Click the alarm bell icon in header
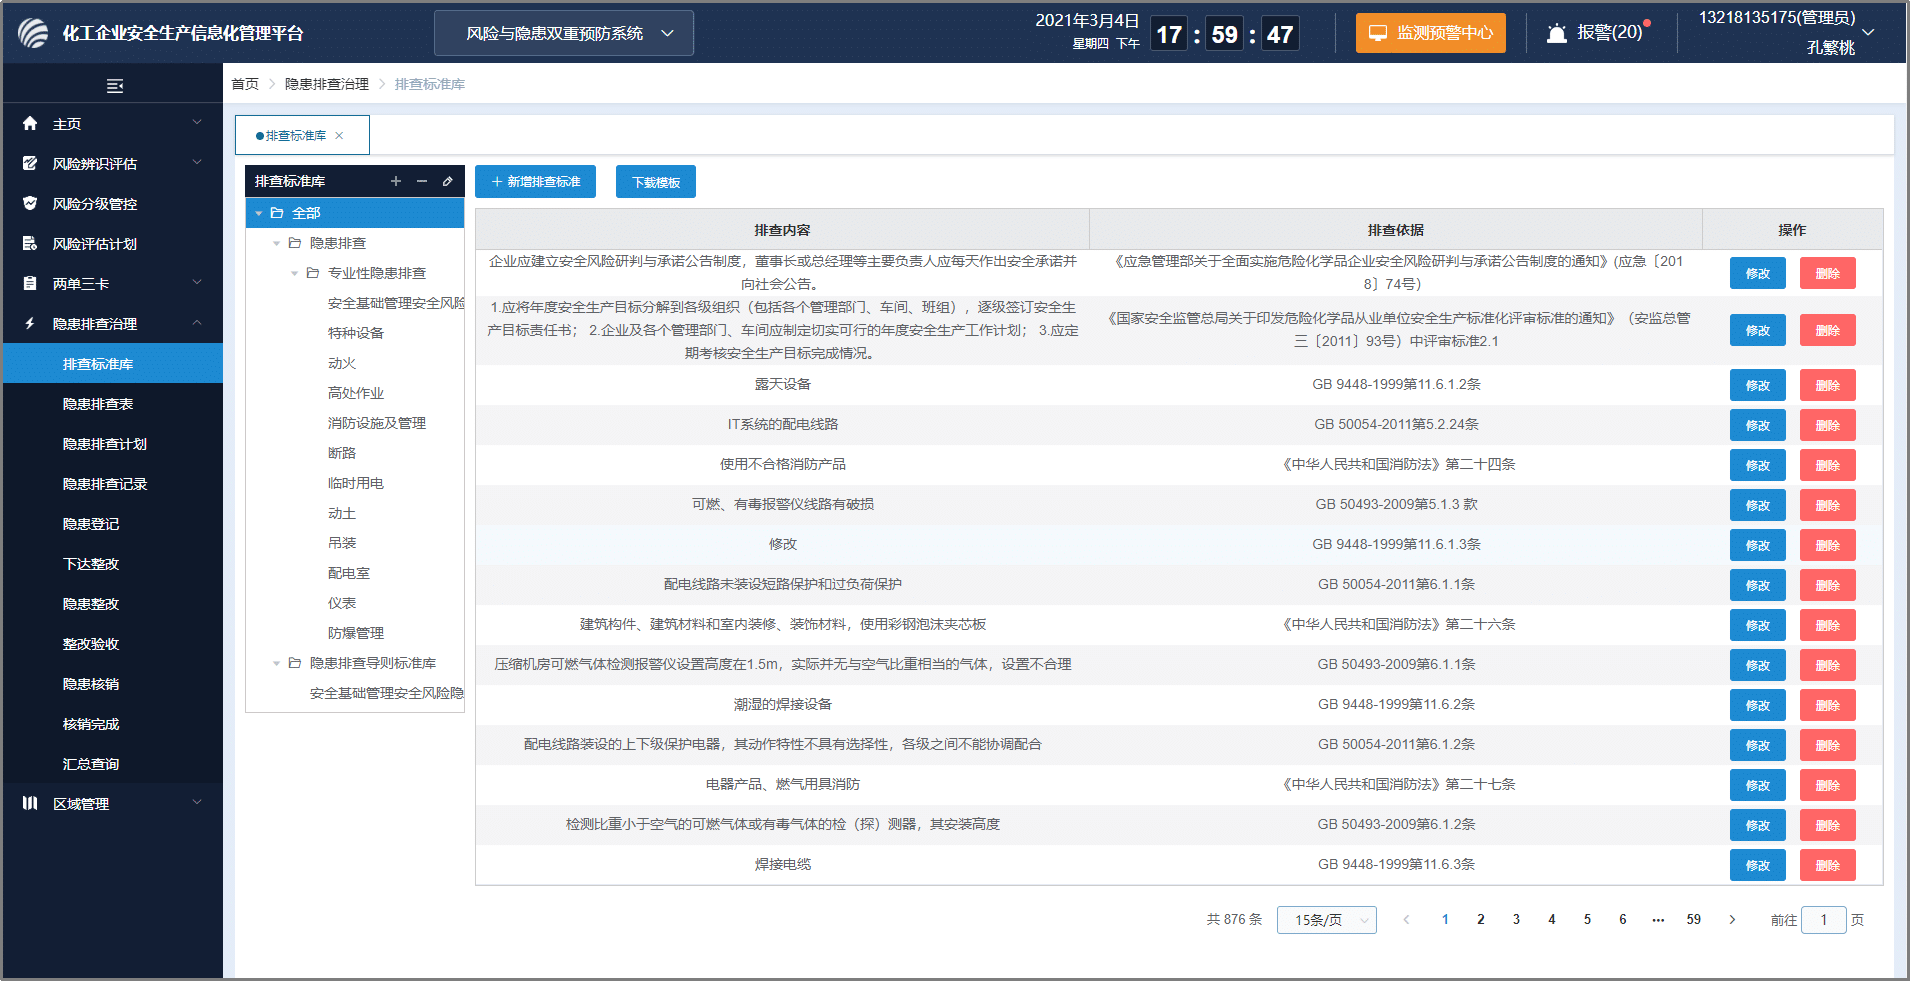The image size is (1912, 982). (x=1556, y=33)
